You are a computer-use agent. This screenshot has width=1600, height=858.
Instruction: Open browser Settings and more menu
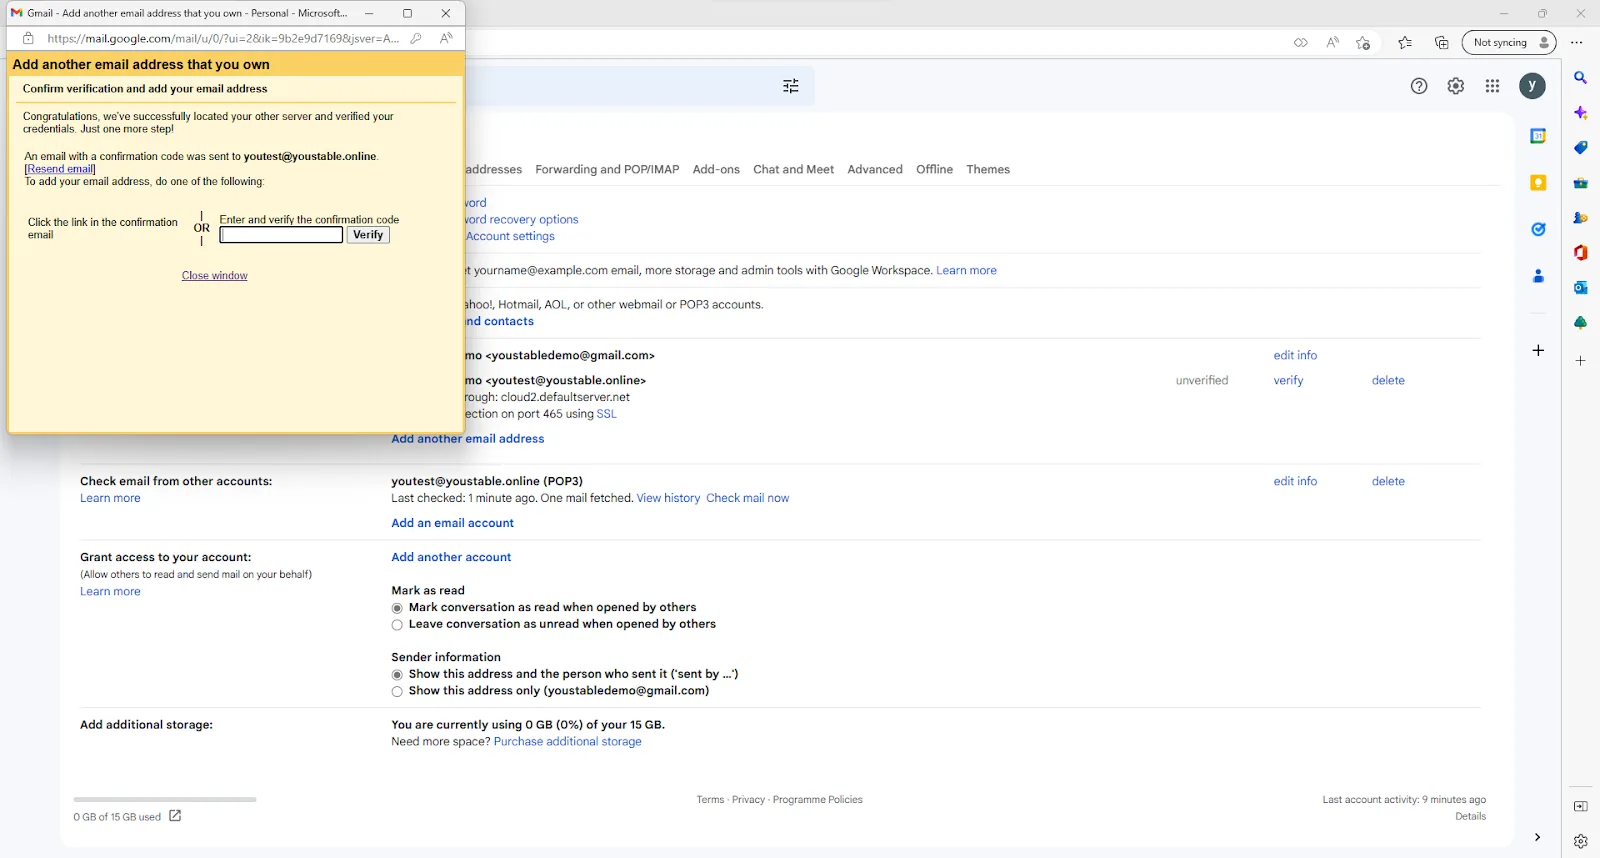click(1577, 42)
